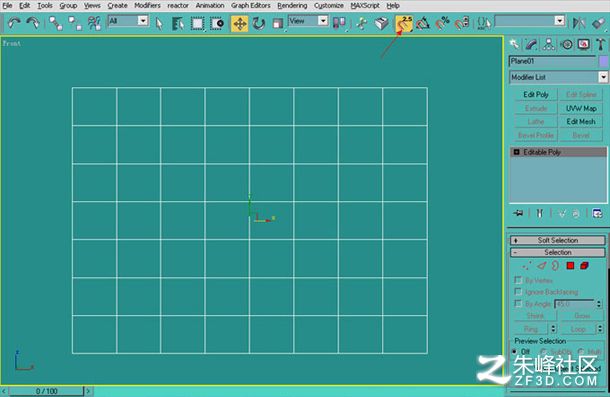The image size is (610, 397).
Task: Click the Angle Snap toggle icon
Action: coord(423,24)
